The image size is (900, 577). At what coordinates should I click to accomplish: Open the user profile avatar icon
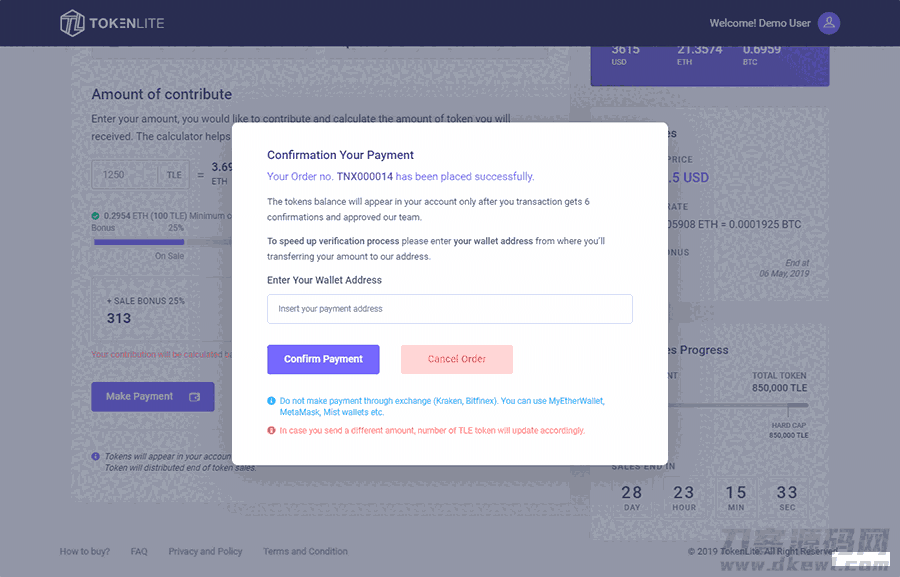[828, 23]
